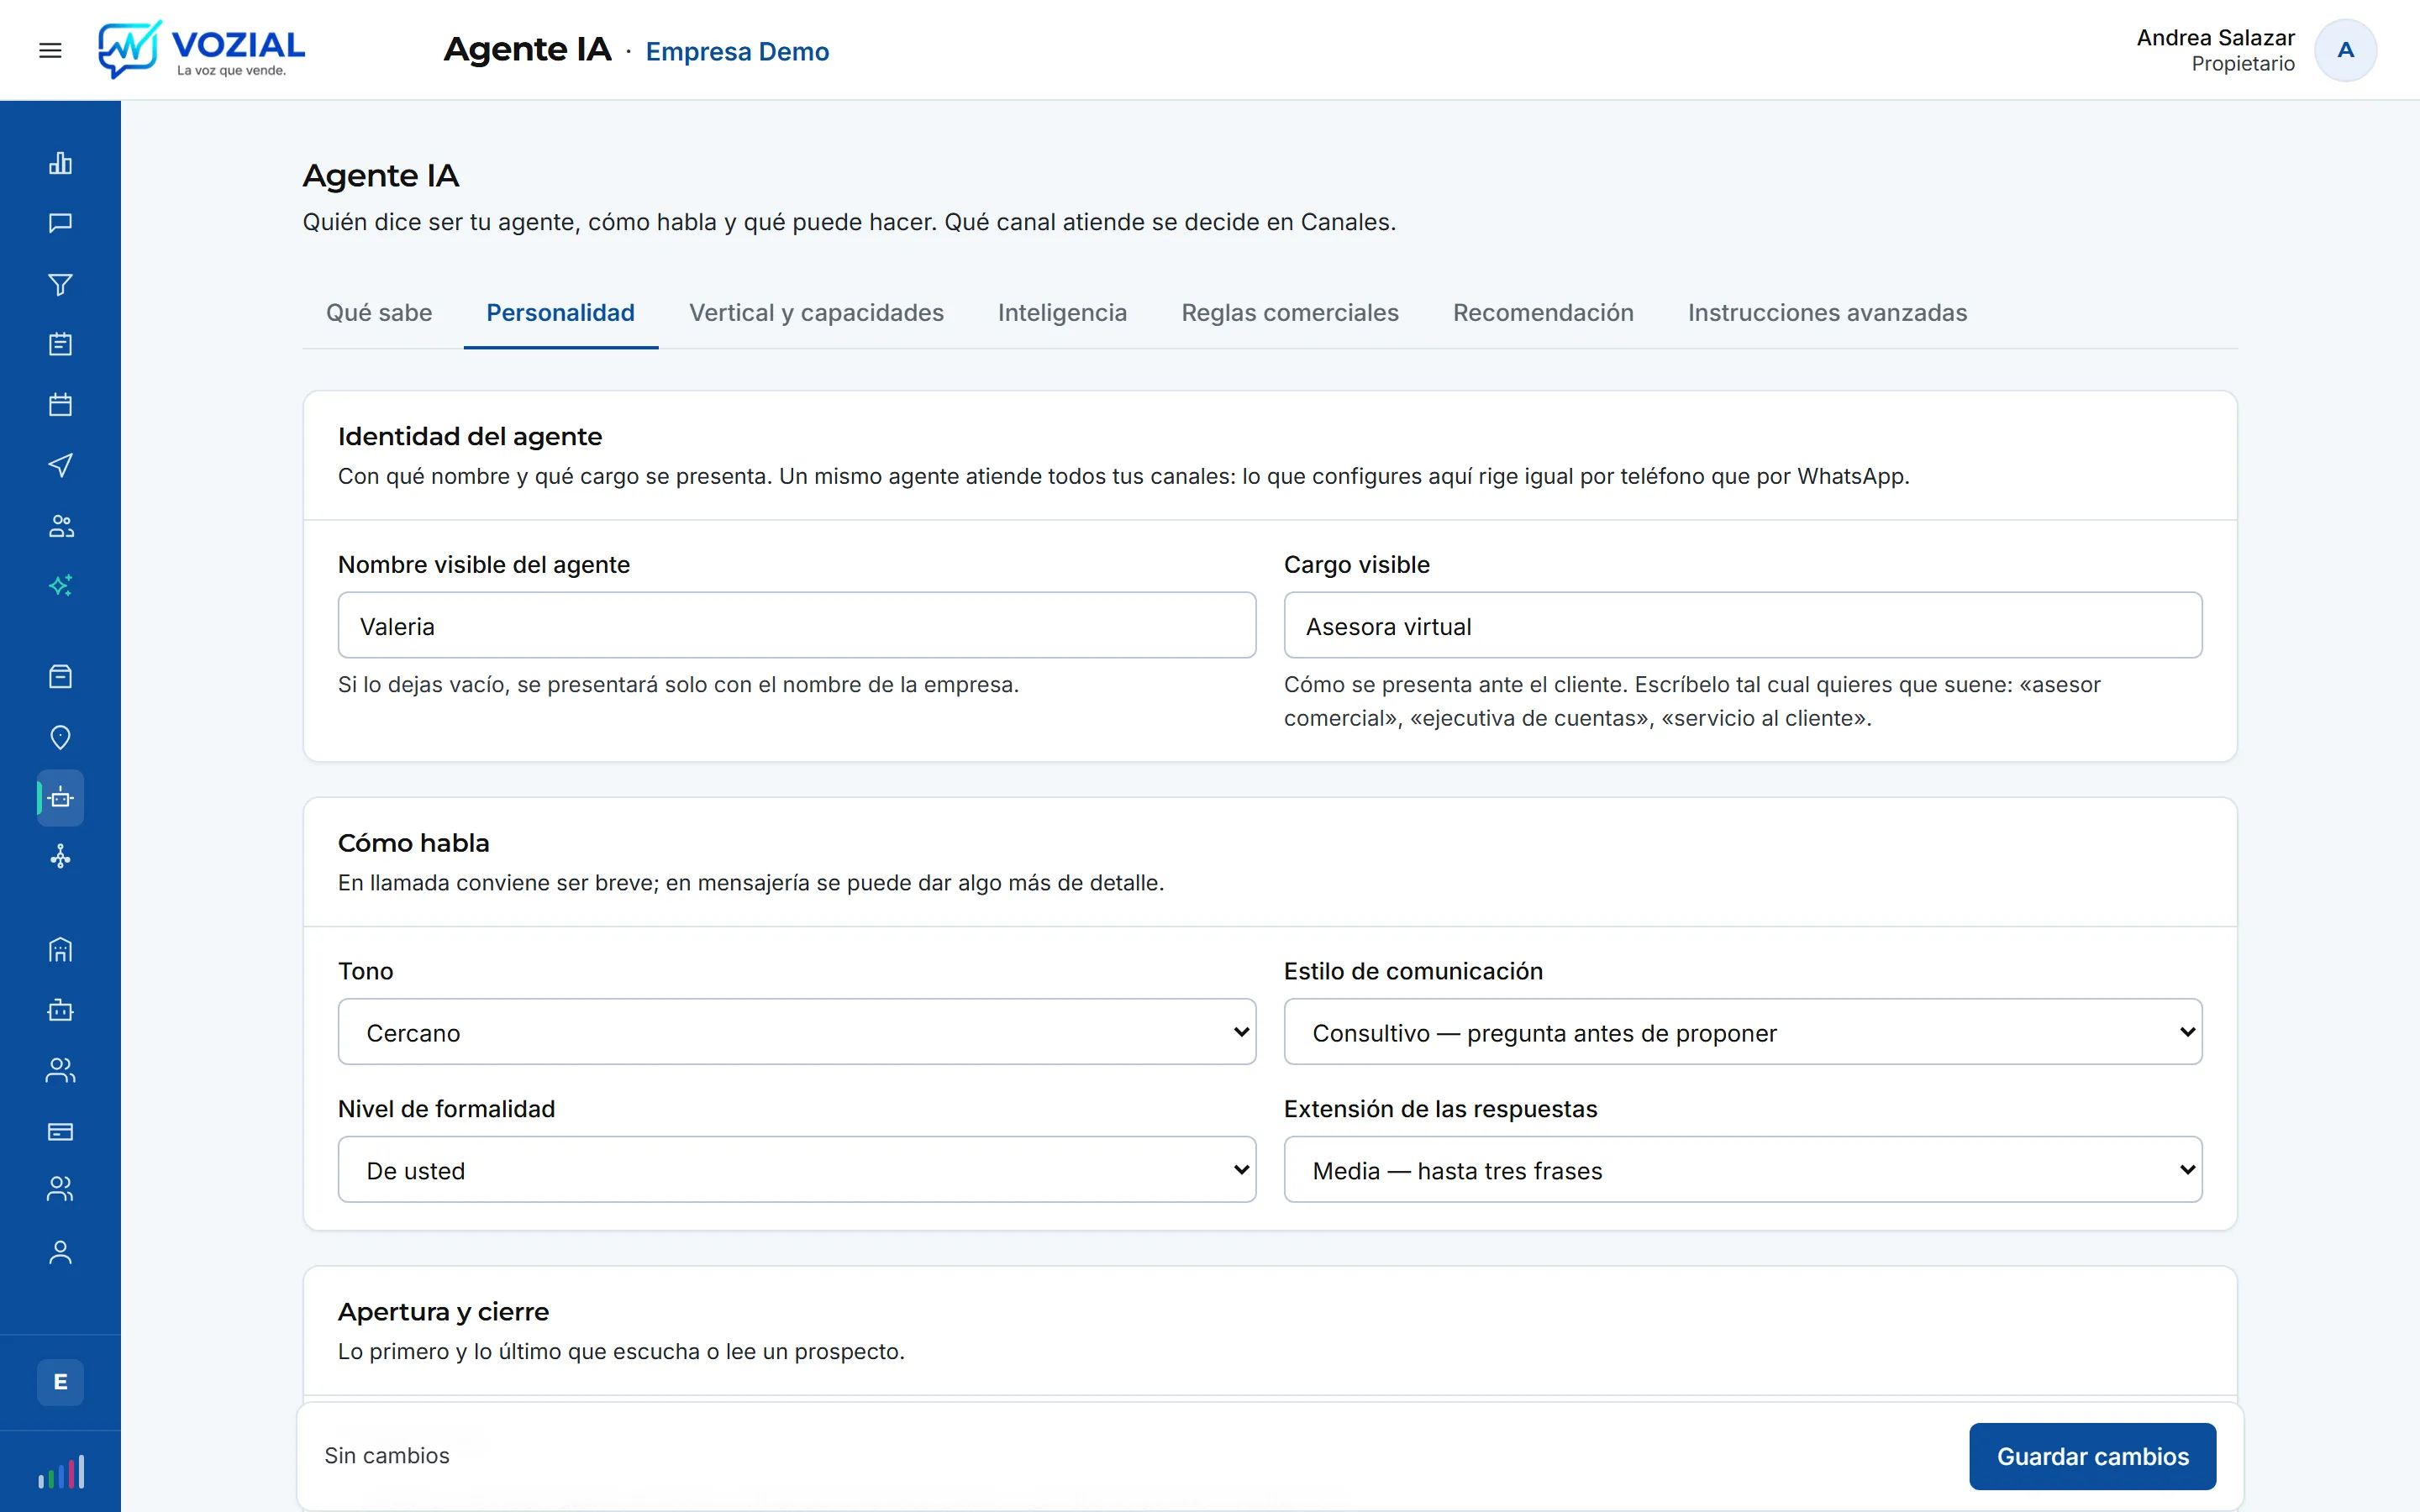Viewport: 2420px width, 1512px height.
Task: Click the Guardar cambios button
Action: [2092, 1456]
